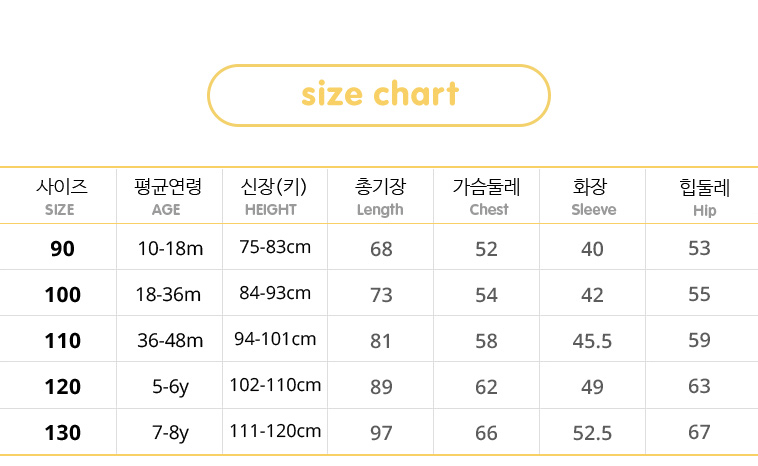Pick size 120 row label

[62, 387]
